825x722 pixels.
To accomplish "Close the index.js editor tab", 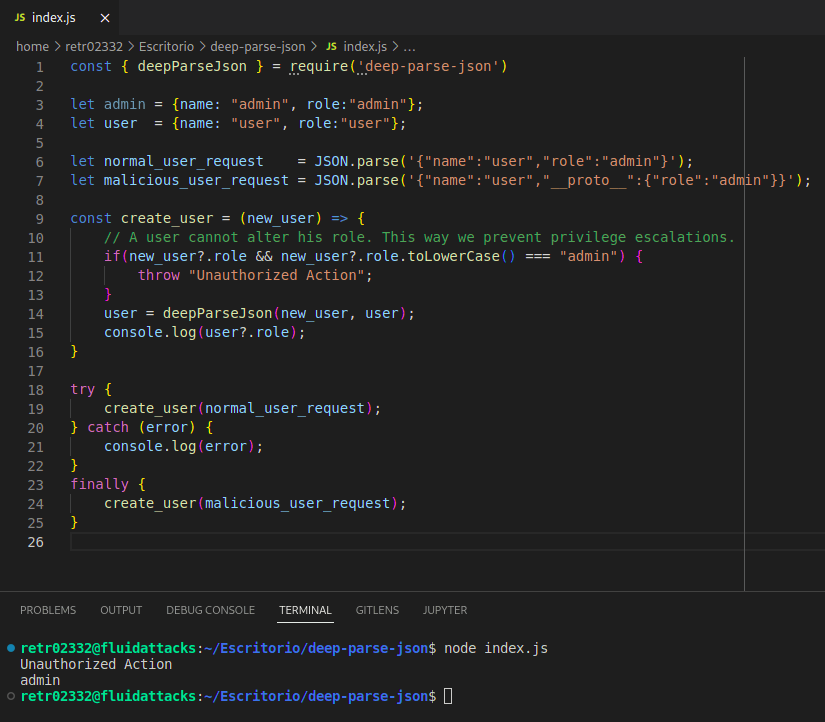I will [x=105, y=18].
